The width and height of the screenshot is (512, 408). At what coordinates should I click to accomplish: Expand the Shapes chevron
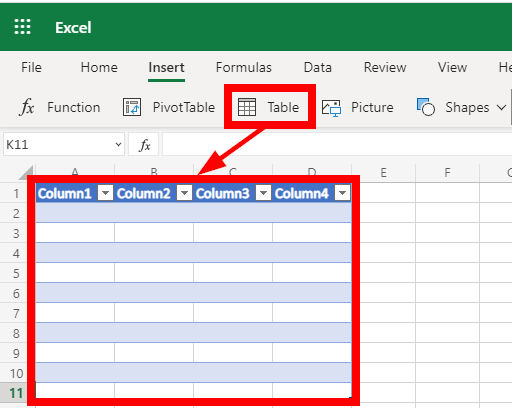coord(501,107)
